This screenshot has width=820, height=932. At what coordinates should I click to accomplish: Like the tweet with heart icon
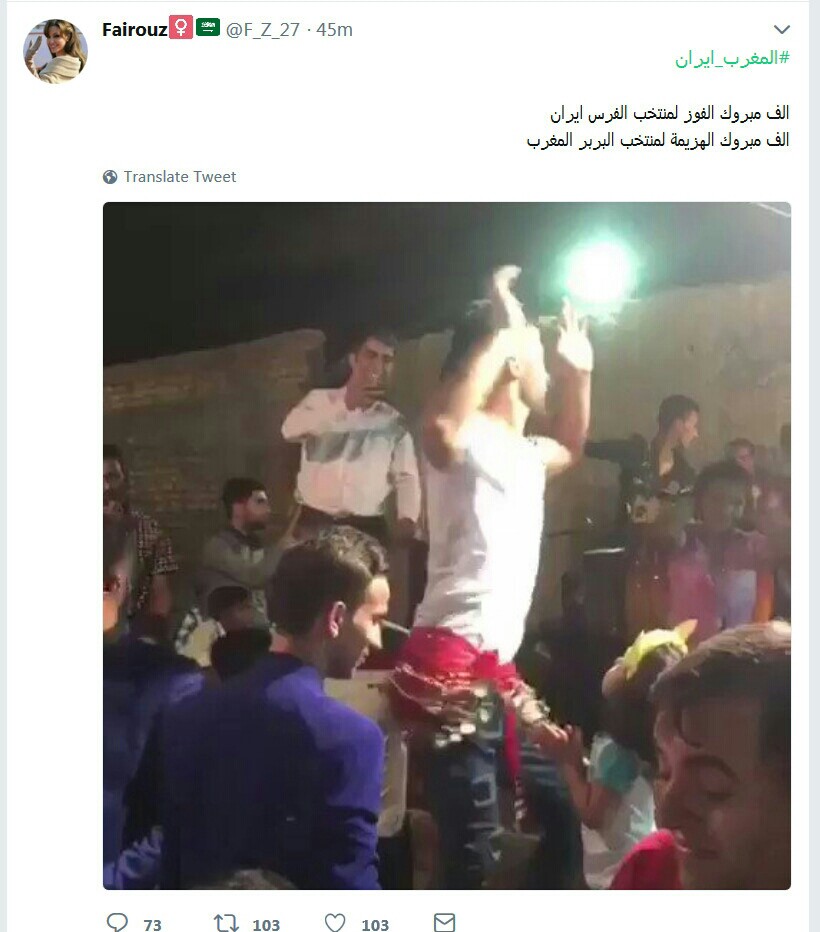[x=335, y=922]
